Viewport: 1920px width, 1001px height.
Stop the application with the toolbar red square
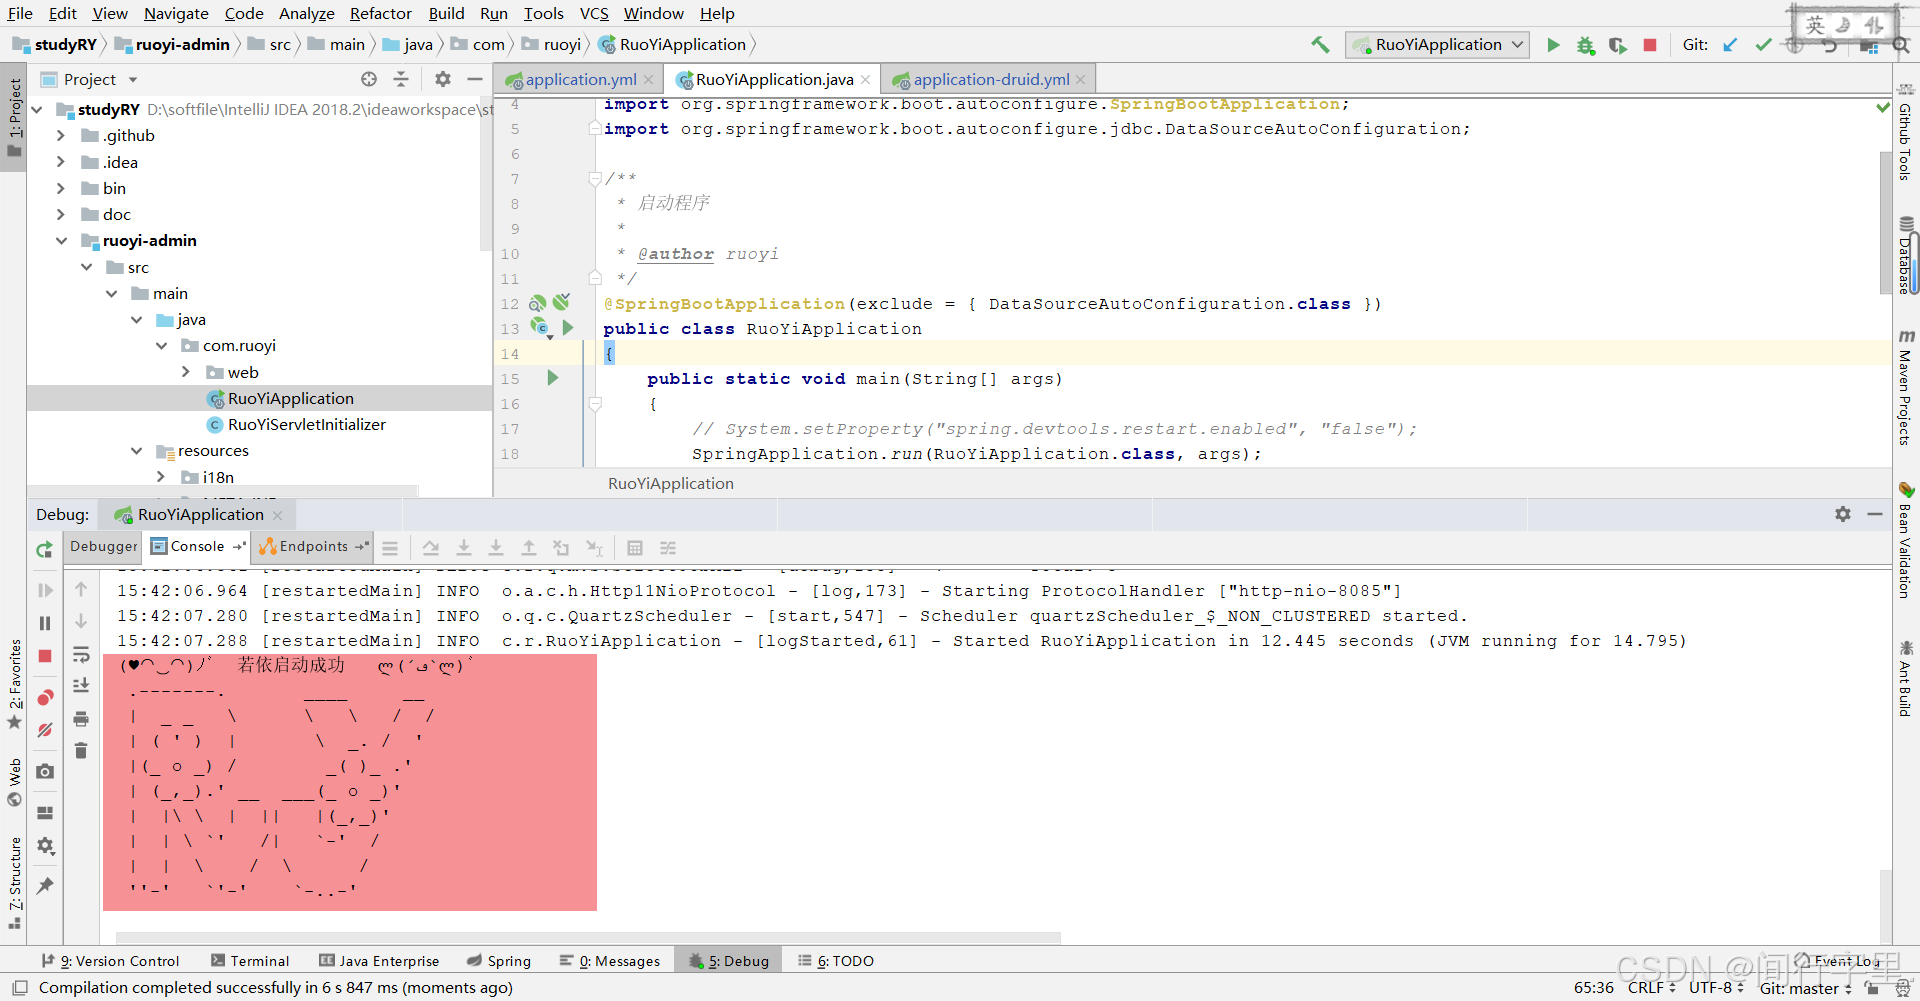(1650, 45)
